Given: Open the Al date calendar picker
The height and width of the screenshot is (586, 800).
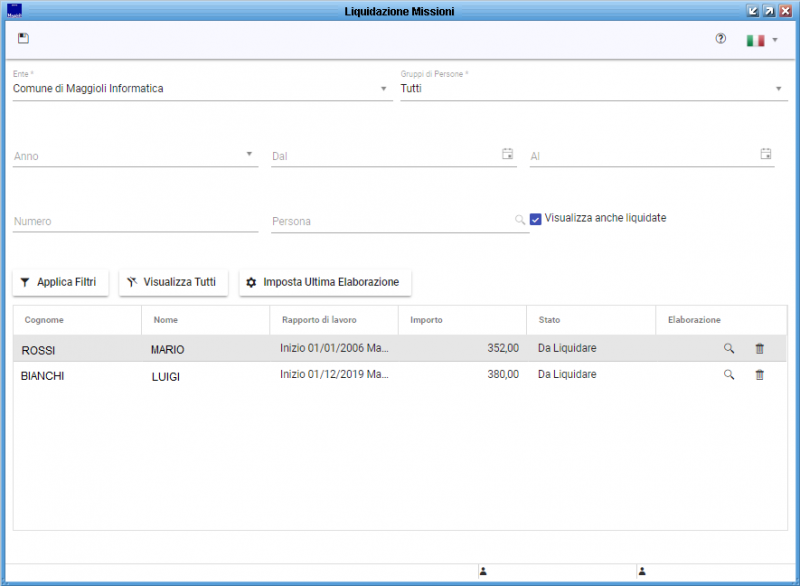Looking at the screenshot, I should pos(765,154).
